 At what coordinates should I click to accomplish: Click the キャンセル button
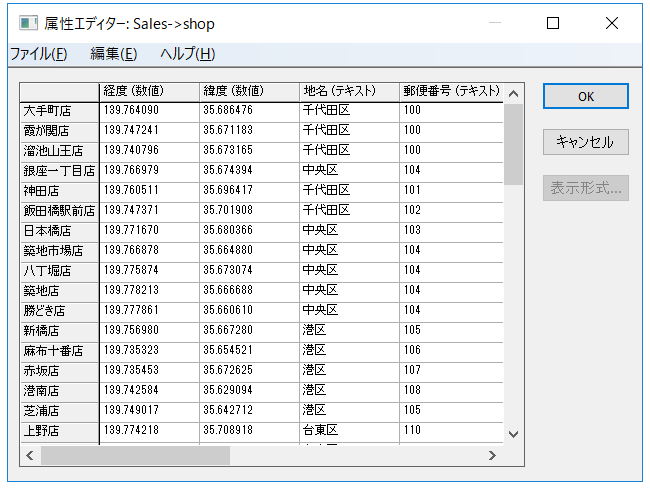[x=586, y=142]
